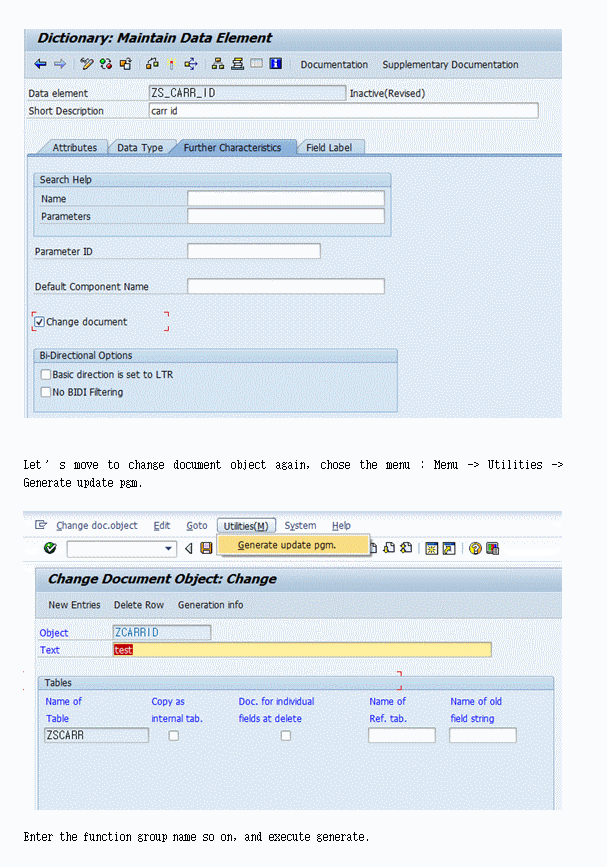This screenshot has height=867, width=607.
Task: Click the Short Description field
Action: [343, 111]
